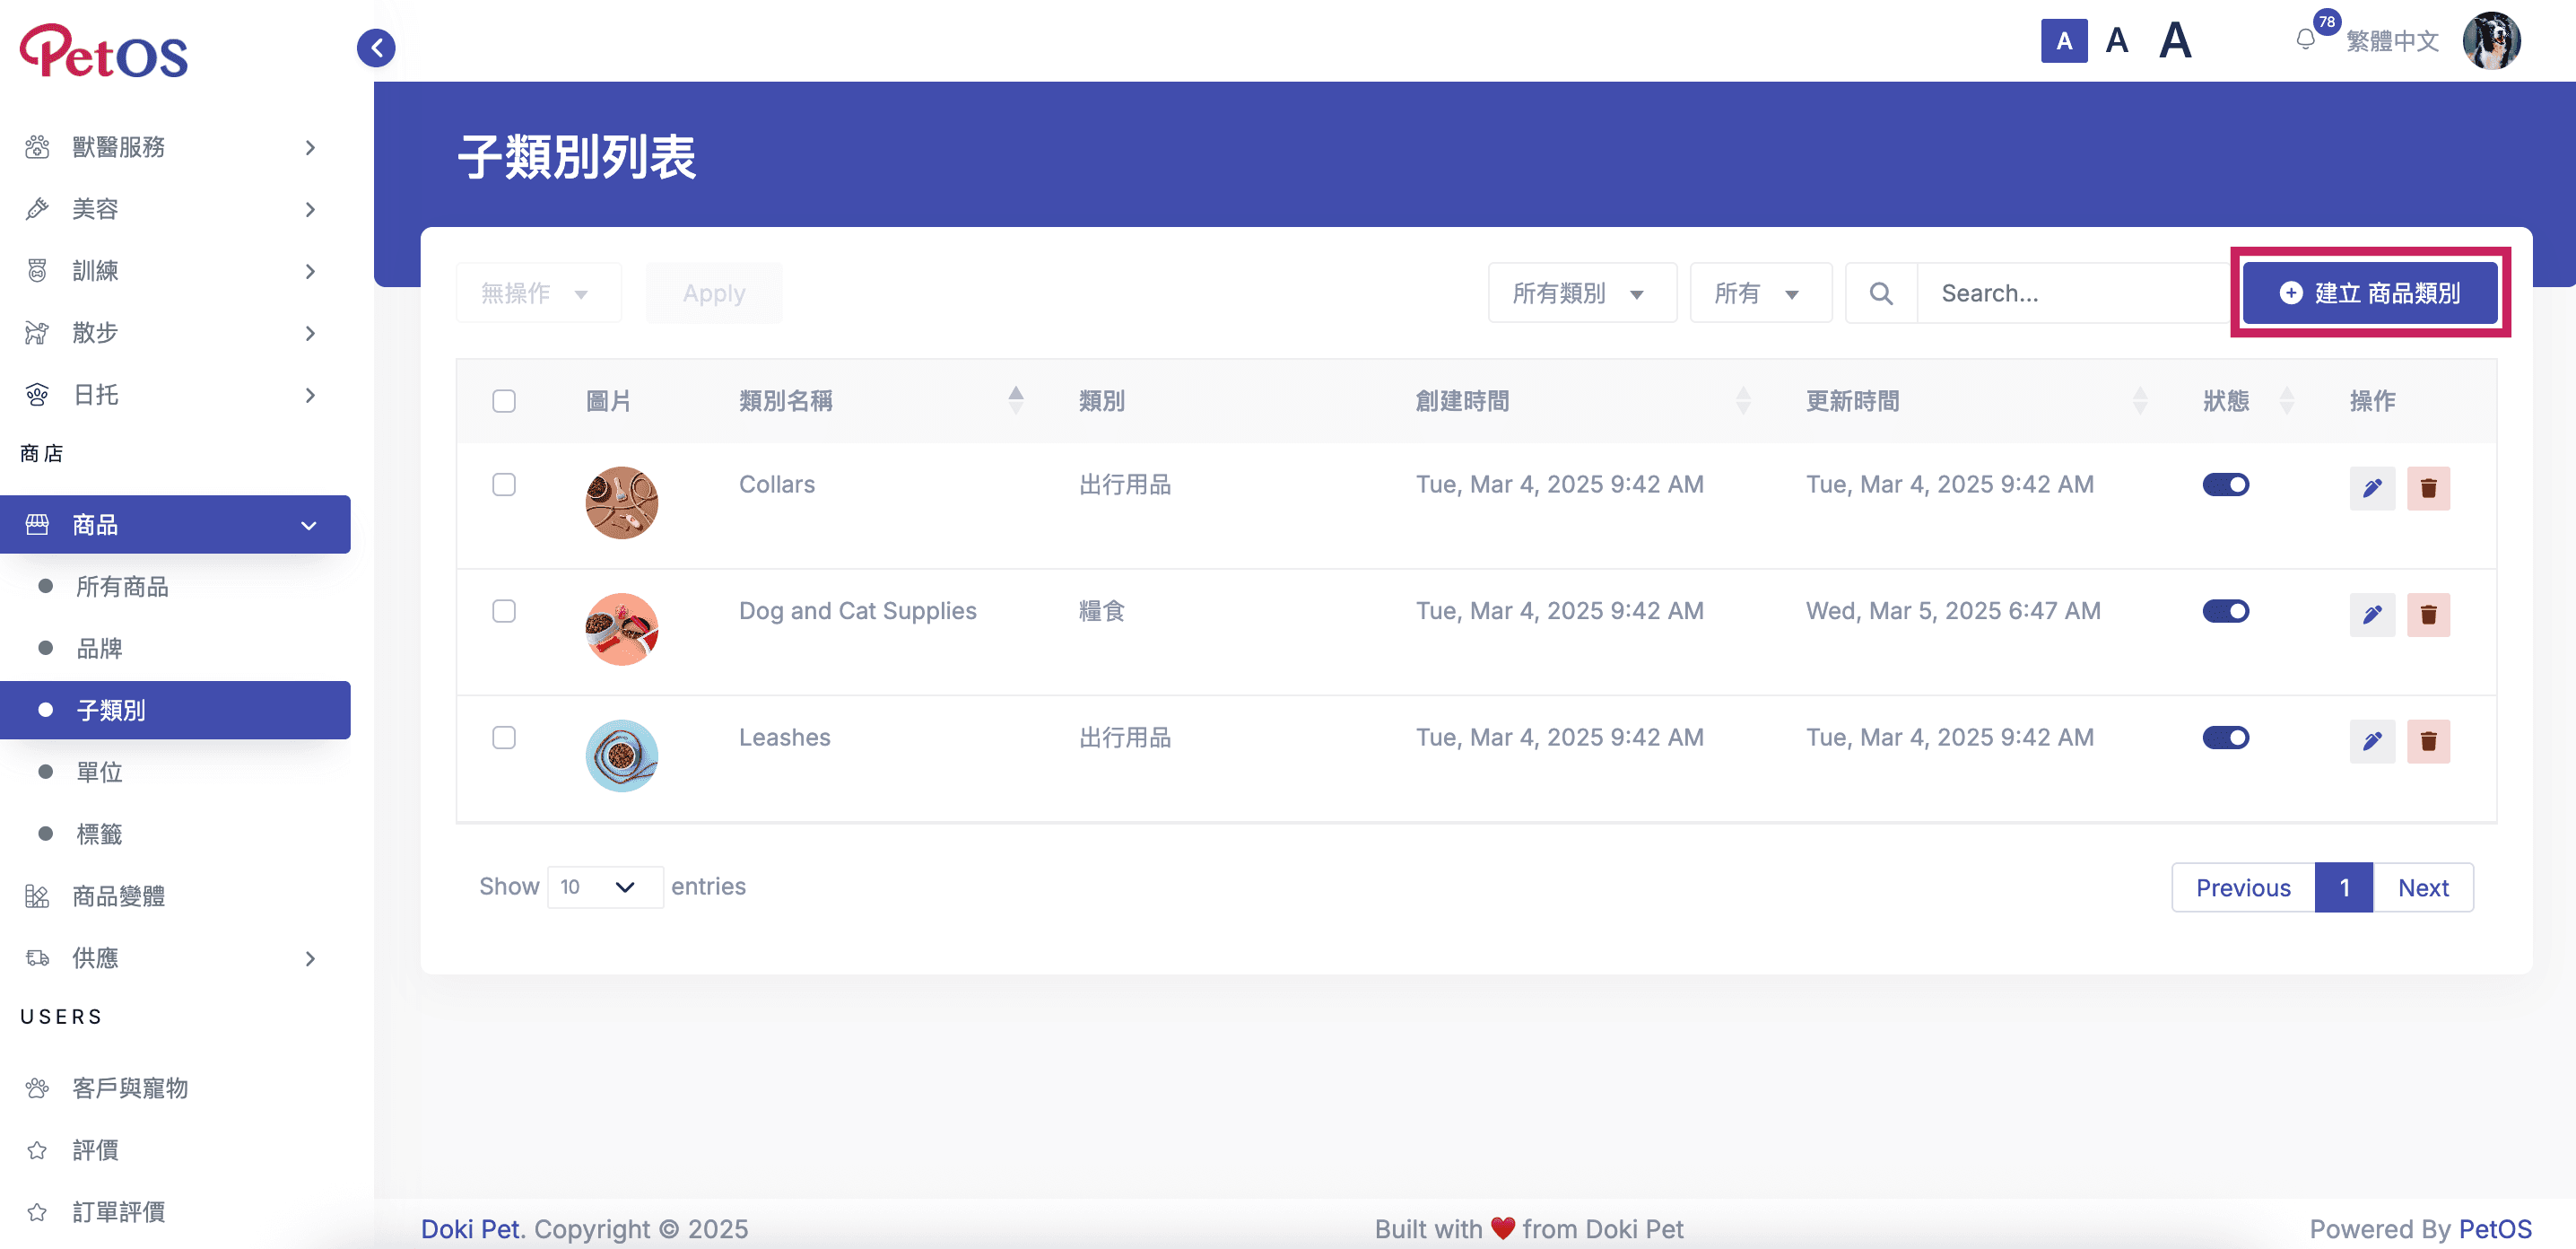Go to 品牌 in the sidebar
This screenshot has height=1249, width=2576.
(x=99, y=649)
